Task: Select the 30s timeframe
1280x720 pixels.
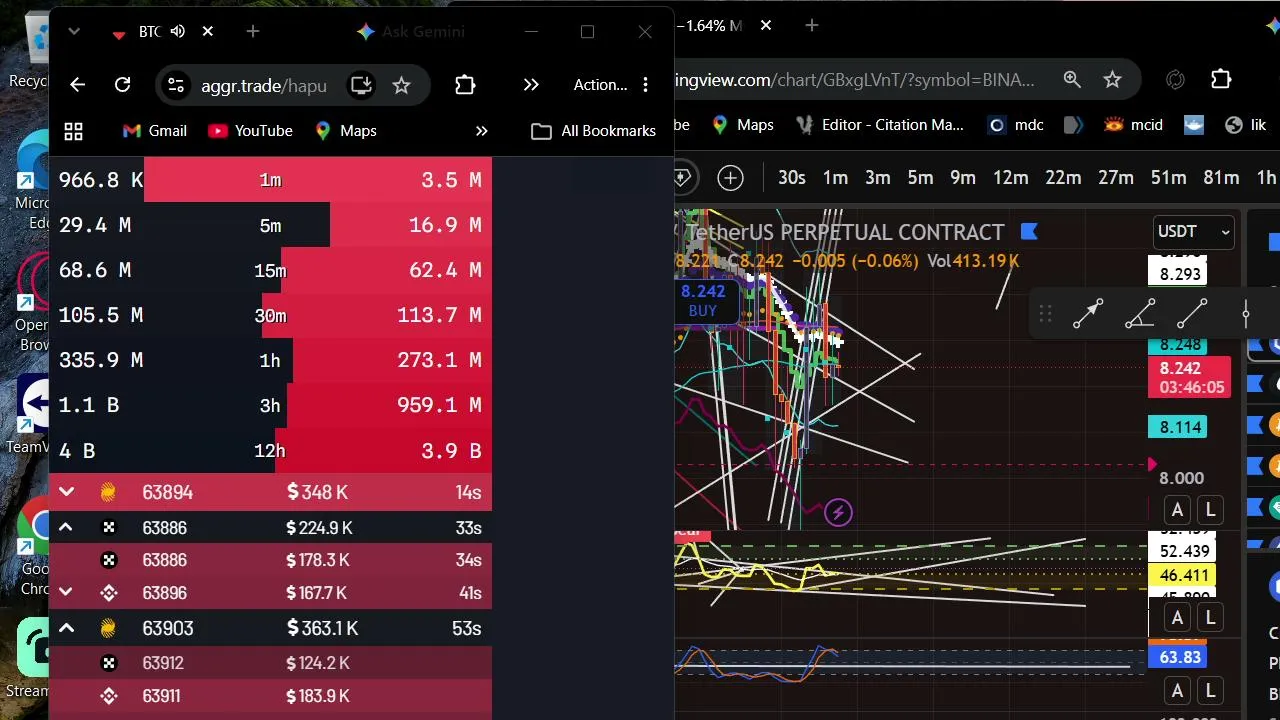Action: [791, 178]
